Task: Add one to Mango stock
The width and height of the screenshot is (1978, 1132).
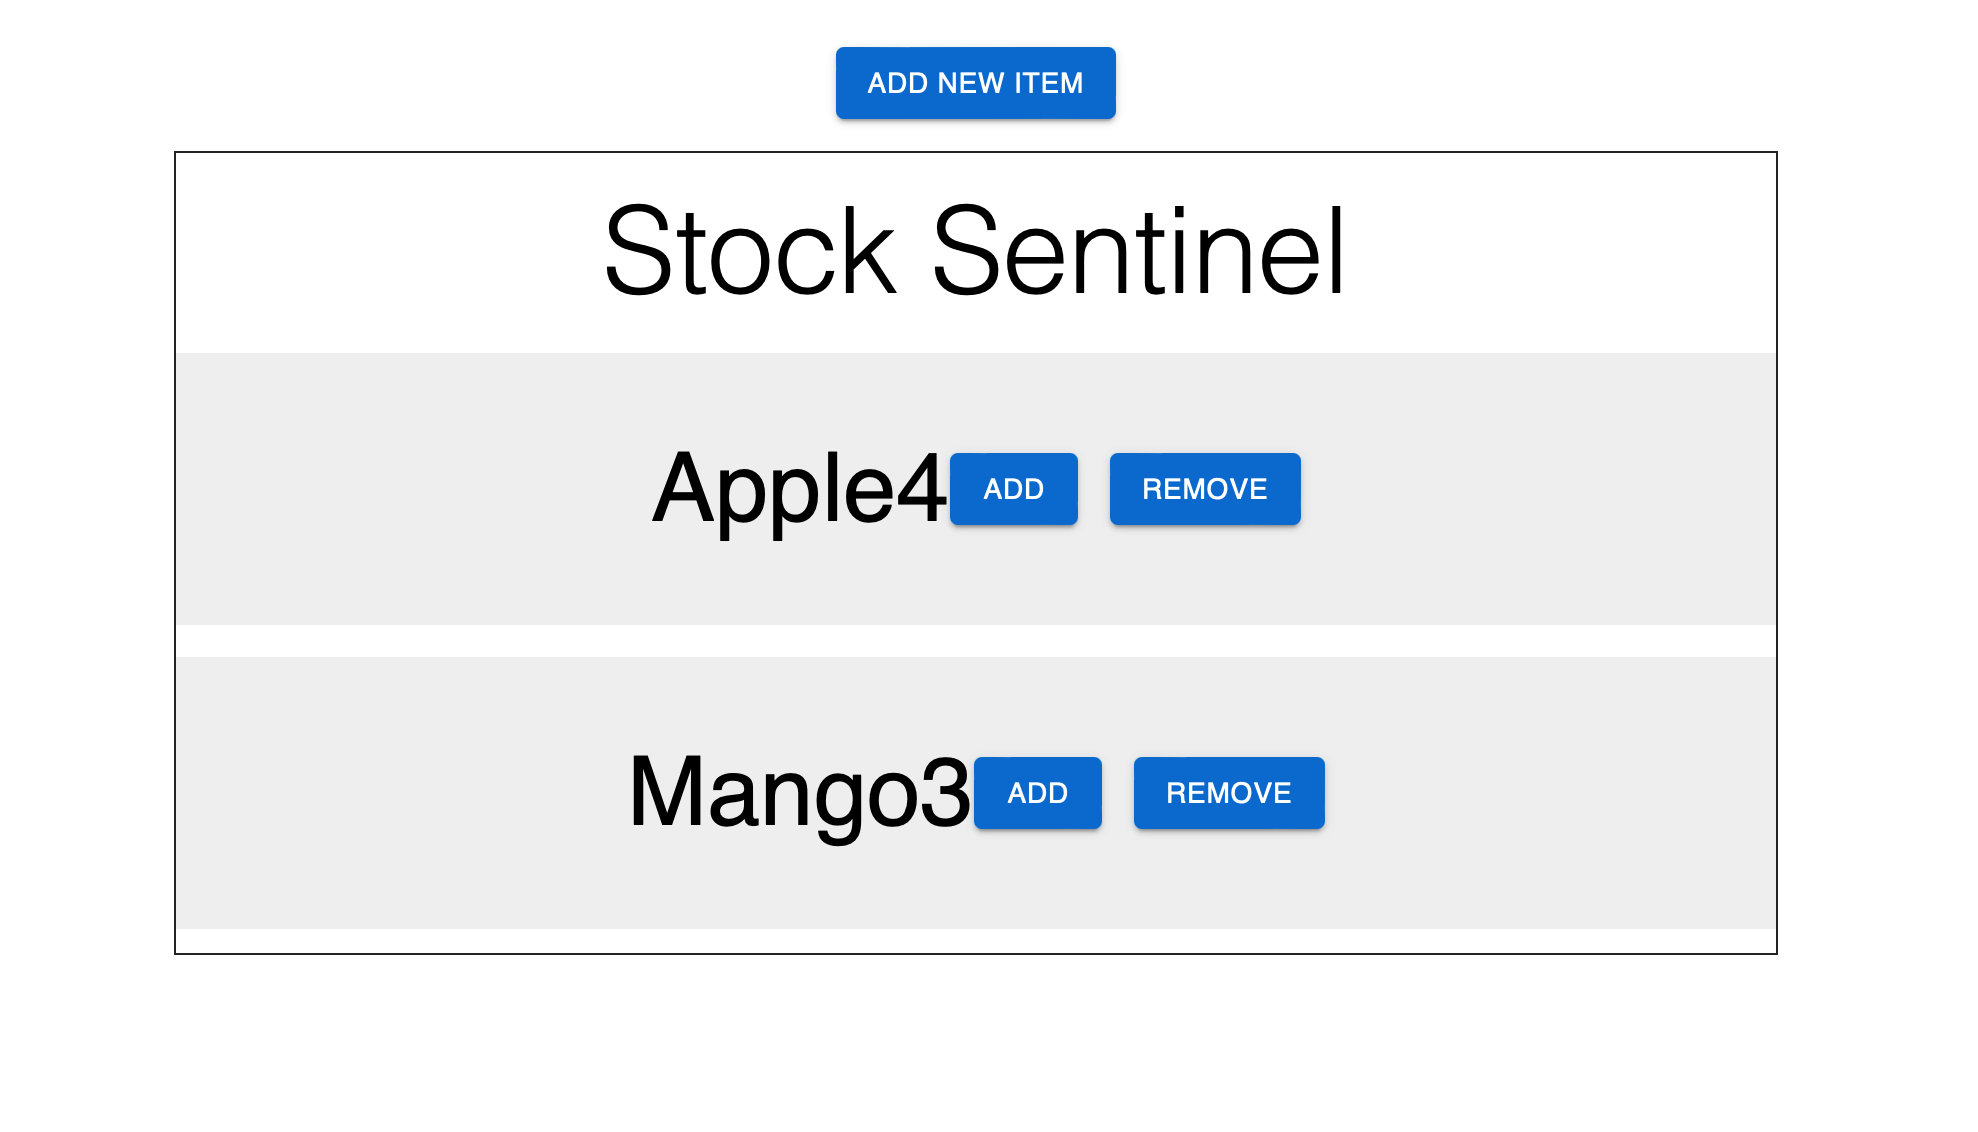Action: (1037, 793)
